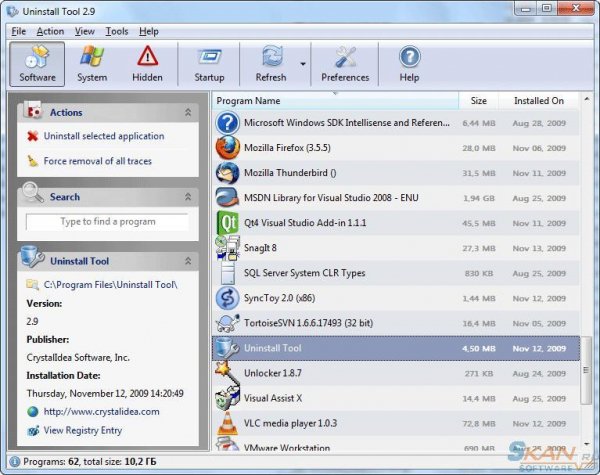Viewport: 600px width, 475px height.
Task: Click the scrollbar down arrow
Action: (587, 444)
